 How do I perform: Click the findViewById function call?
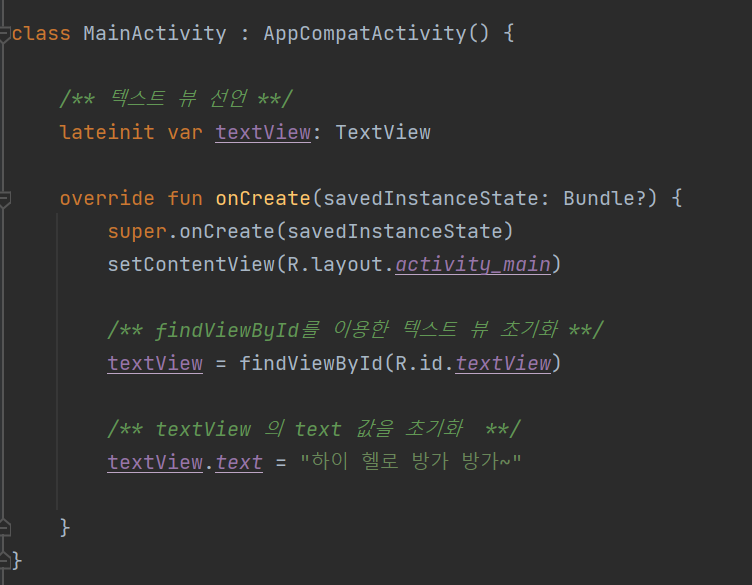311,363
